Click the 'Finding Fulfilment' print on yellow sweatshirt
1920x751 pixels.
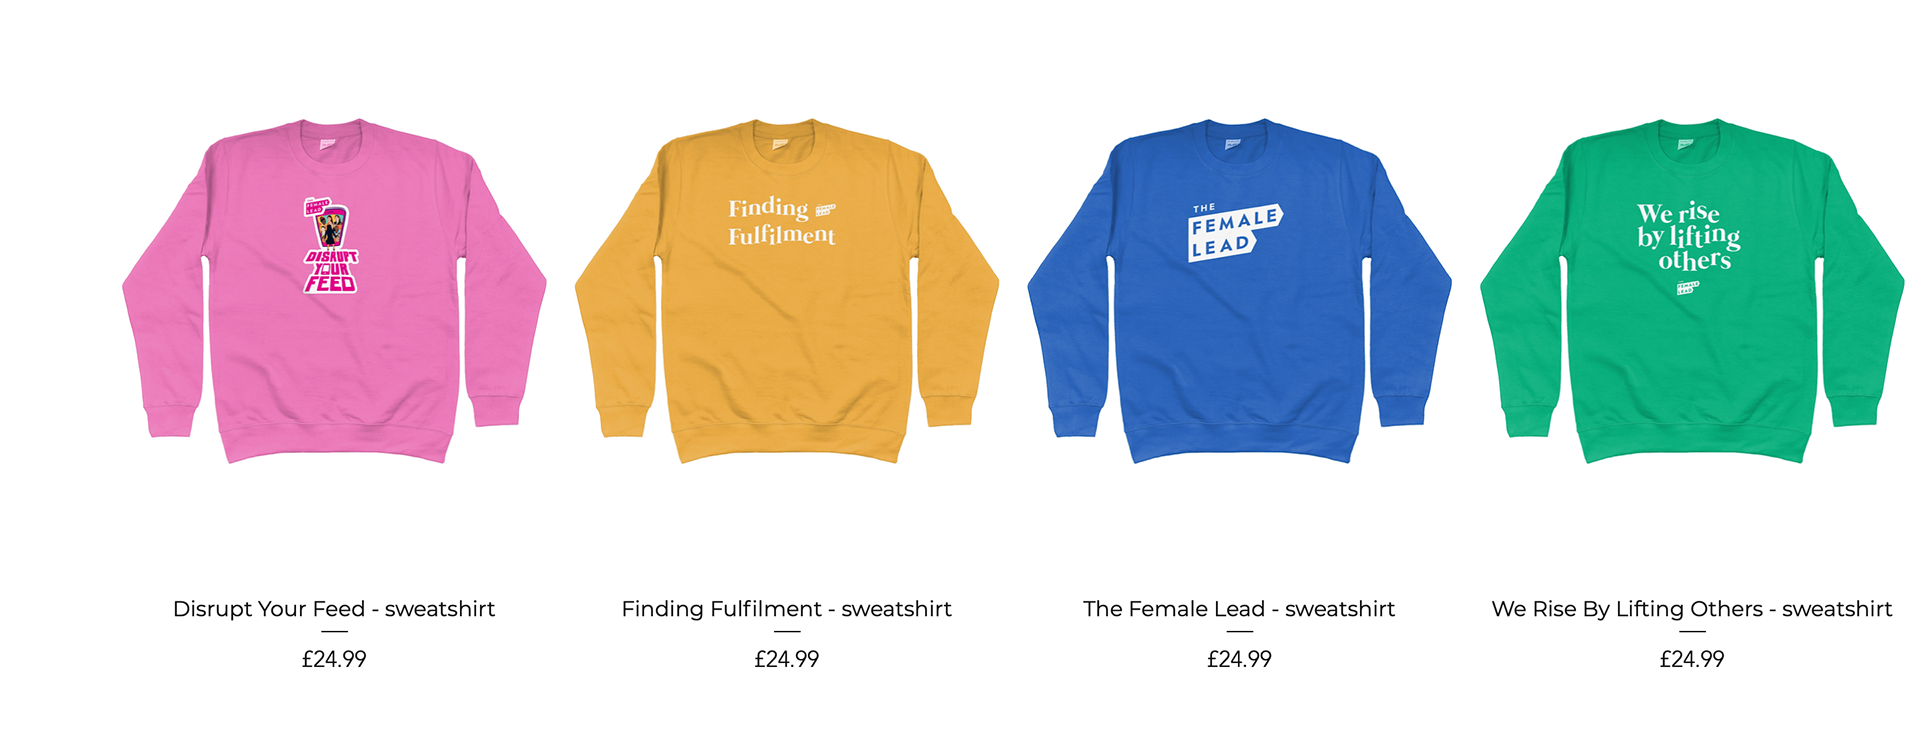click(781, 222)
